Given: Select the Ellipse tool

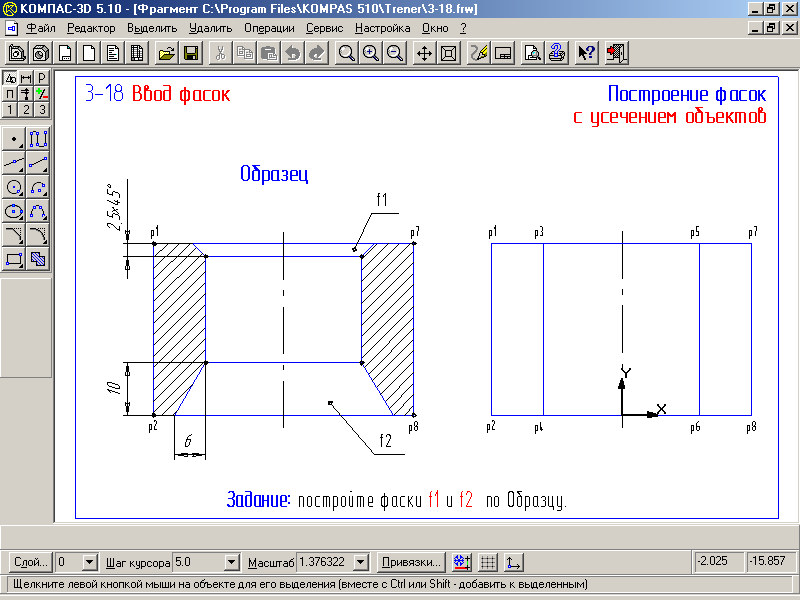Looking at the screenshot, I should tap(14, 211).
